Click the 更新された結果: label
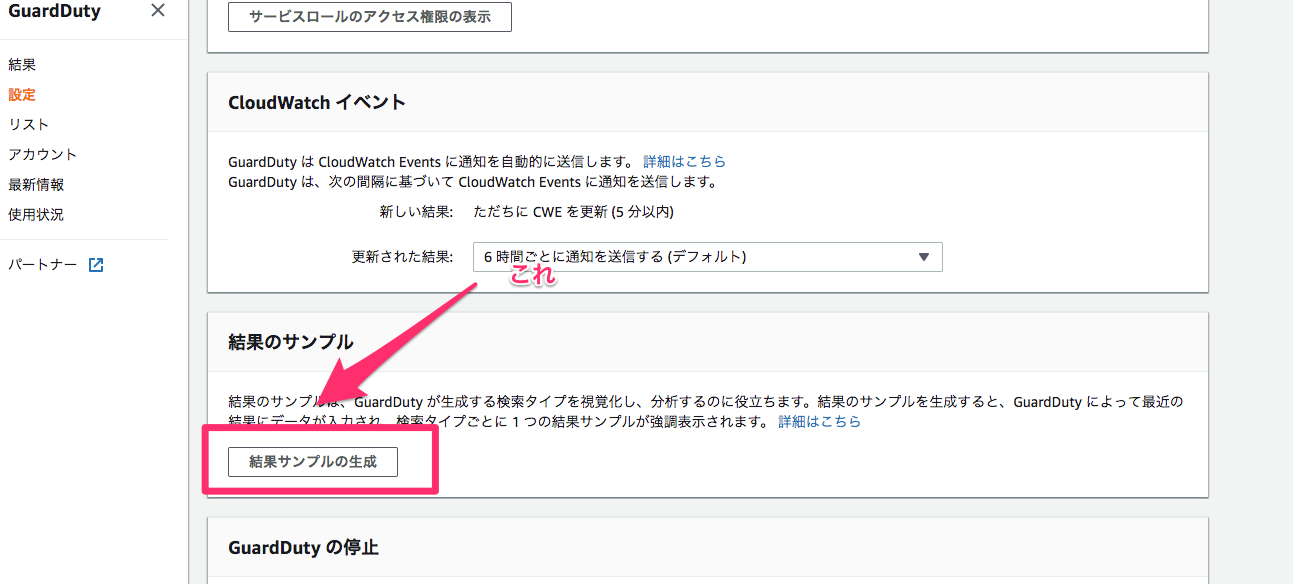The height and width of the screenshot is (584, 1293). click(x=404, y=257)
